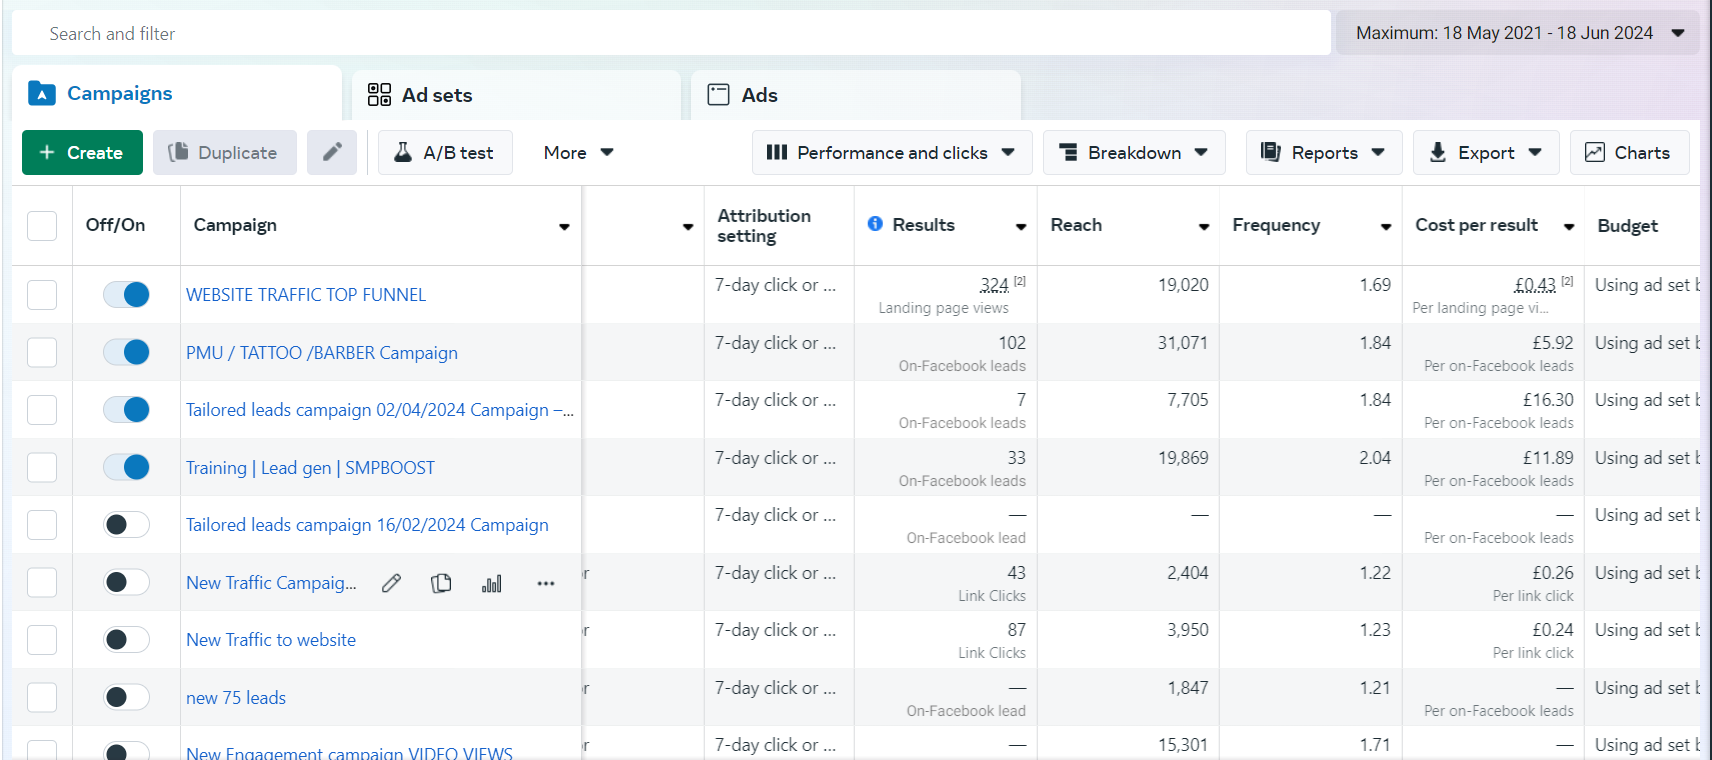Open Training | Lead gen | SMPBOOST campaign link

pyautogui.click(x=310, y=468)
